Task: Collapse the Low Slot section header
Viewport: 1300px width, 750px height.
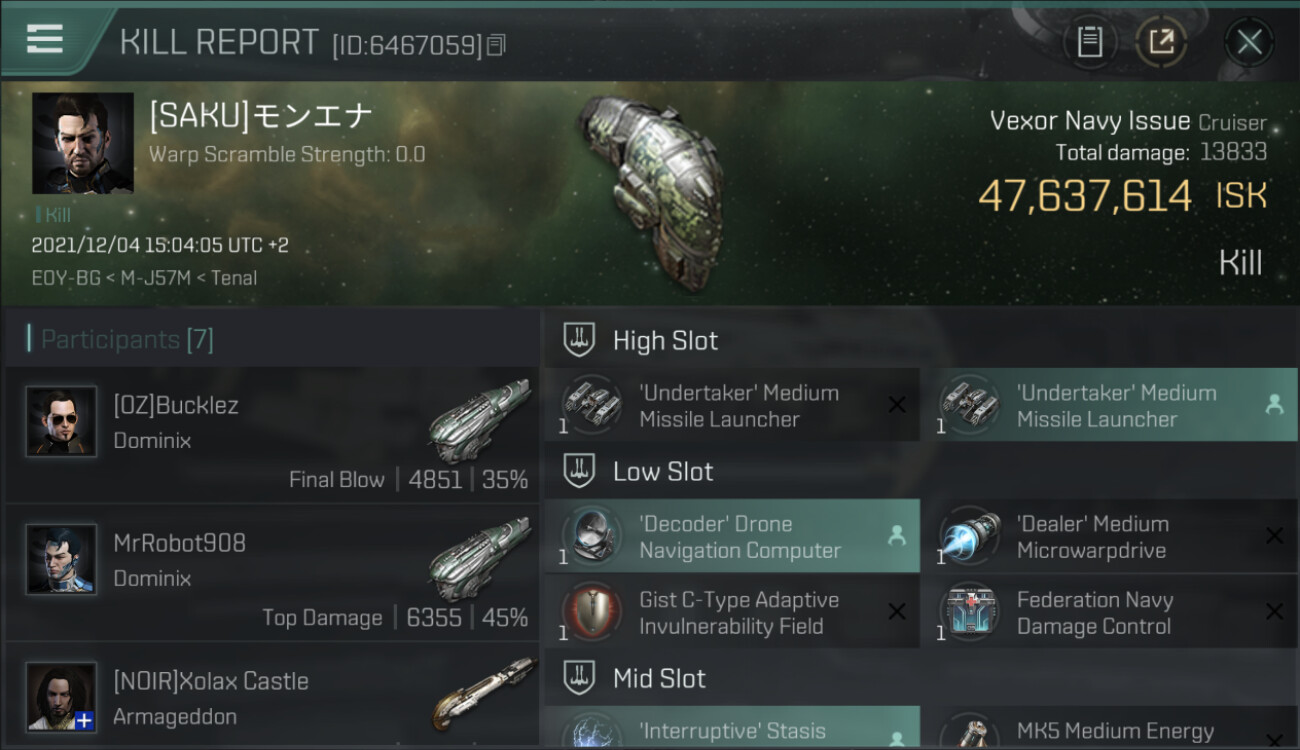Action: 921,472
